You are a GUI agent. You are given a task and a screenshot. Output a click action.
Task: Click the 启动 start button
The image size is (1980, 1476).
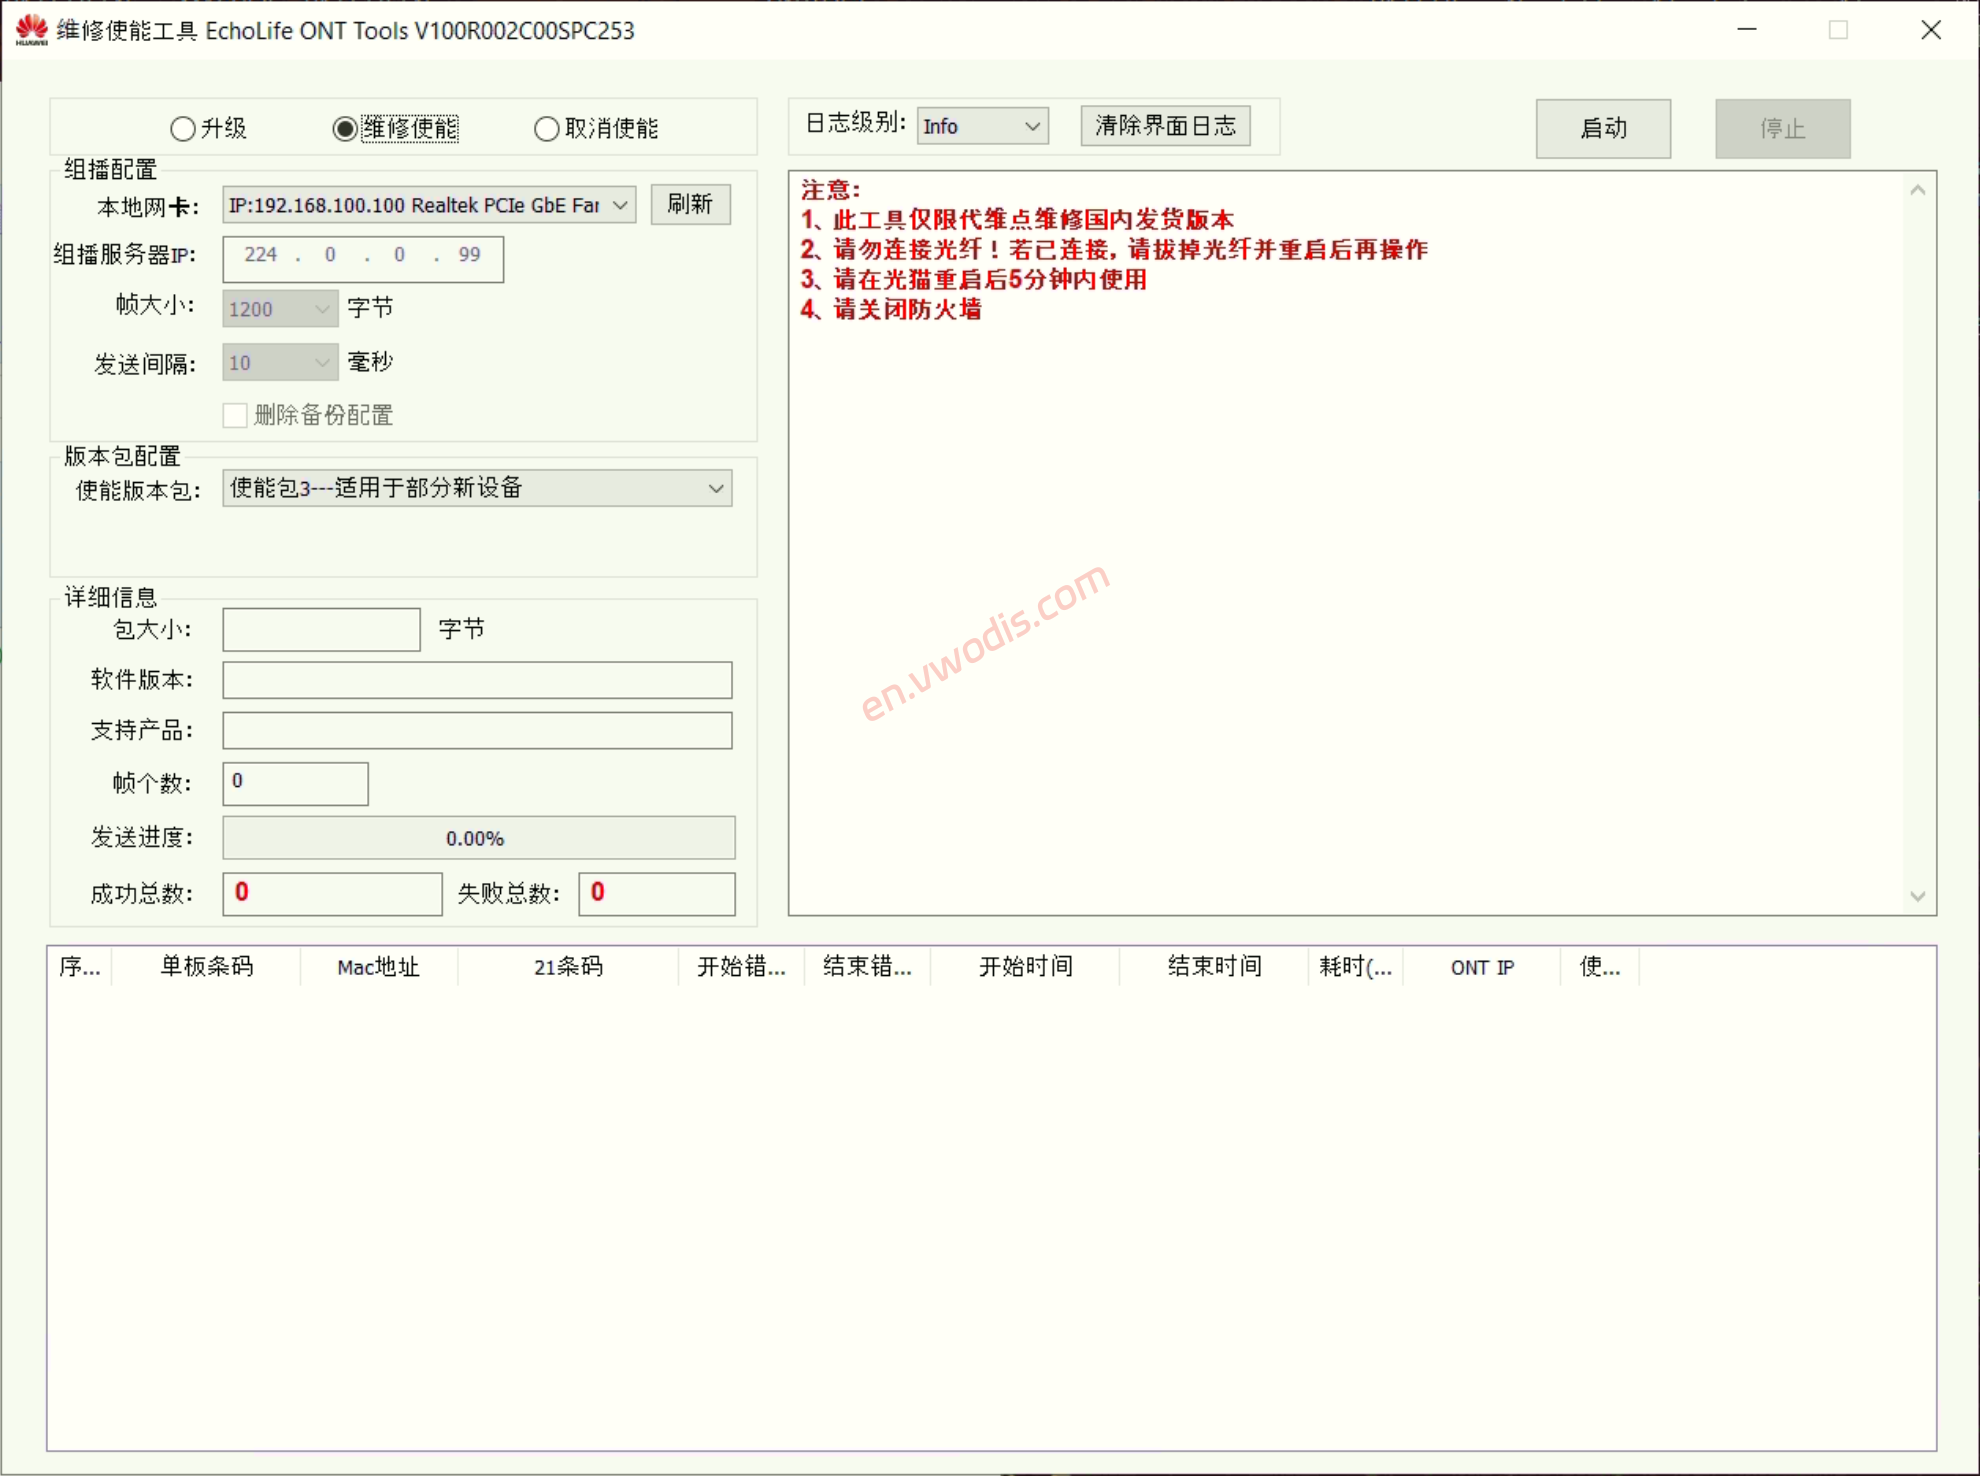pyautogui.click(x=1603, y=128)
